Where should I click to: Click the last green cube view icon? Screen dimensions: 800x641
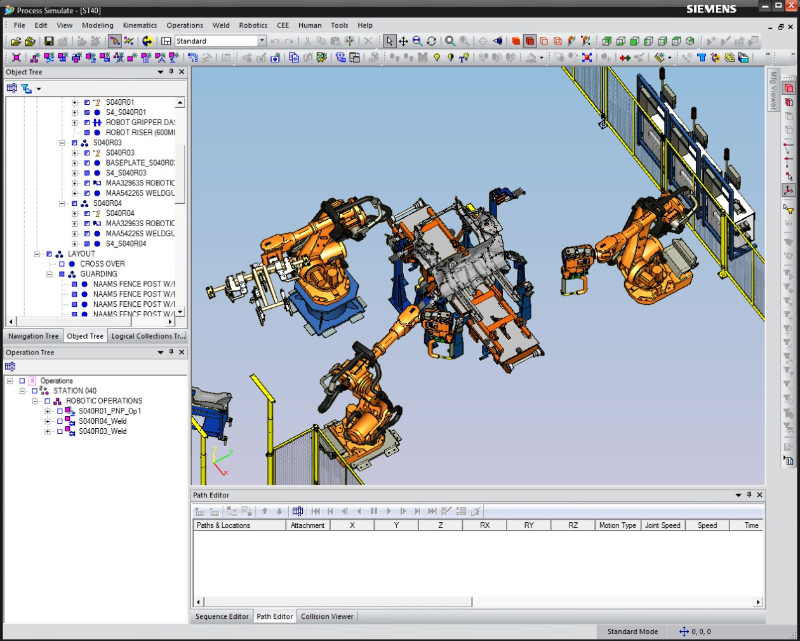tap(690, 41)
